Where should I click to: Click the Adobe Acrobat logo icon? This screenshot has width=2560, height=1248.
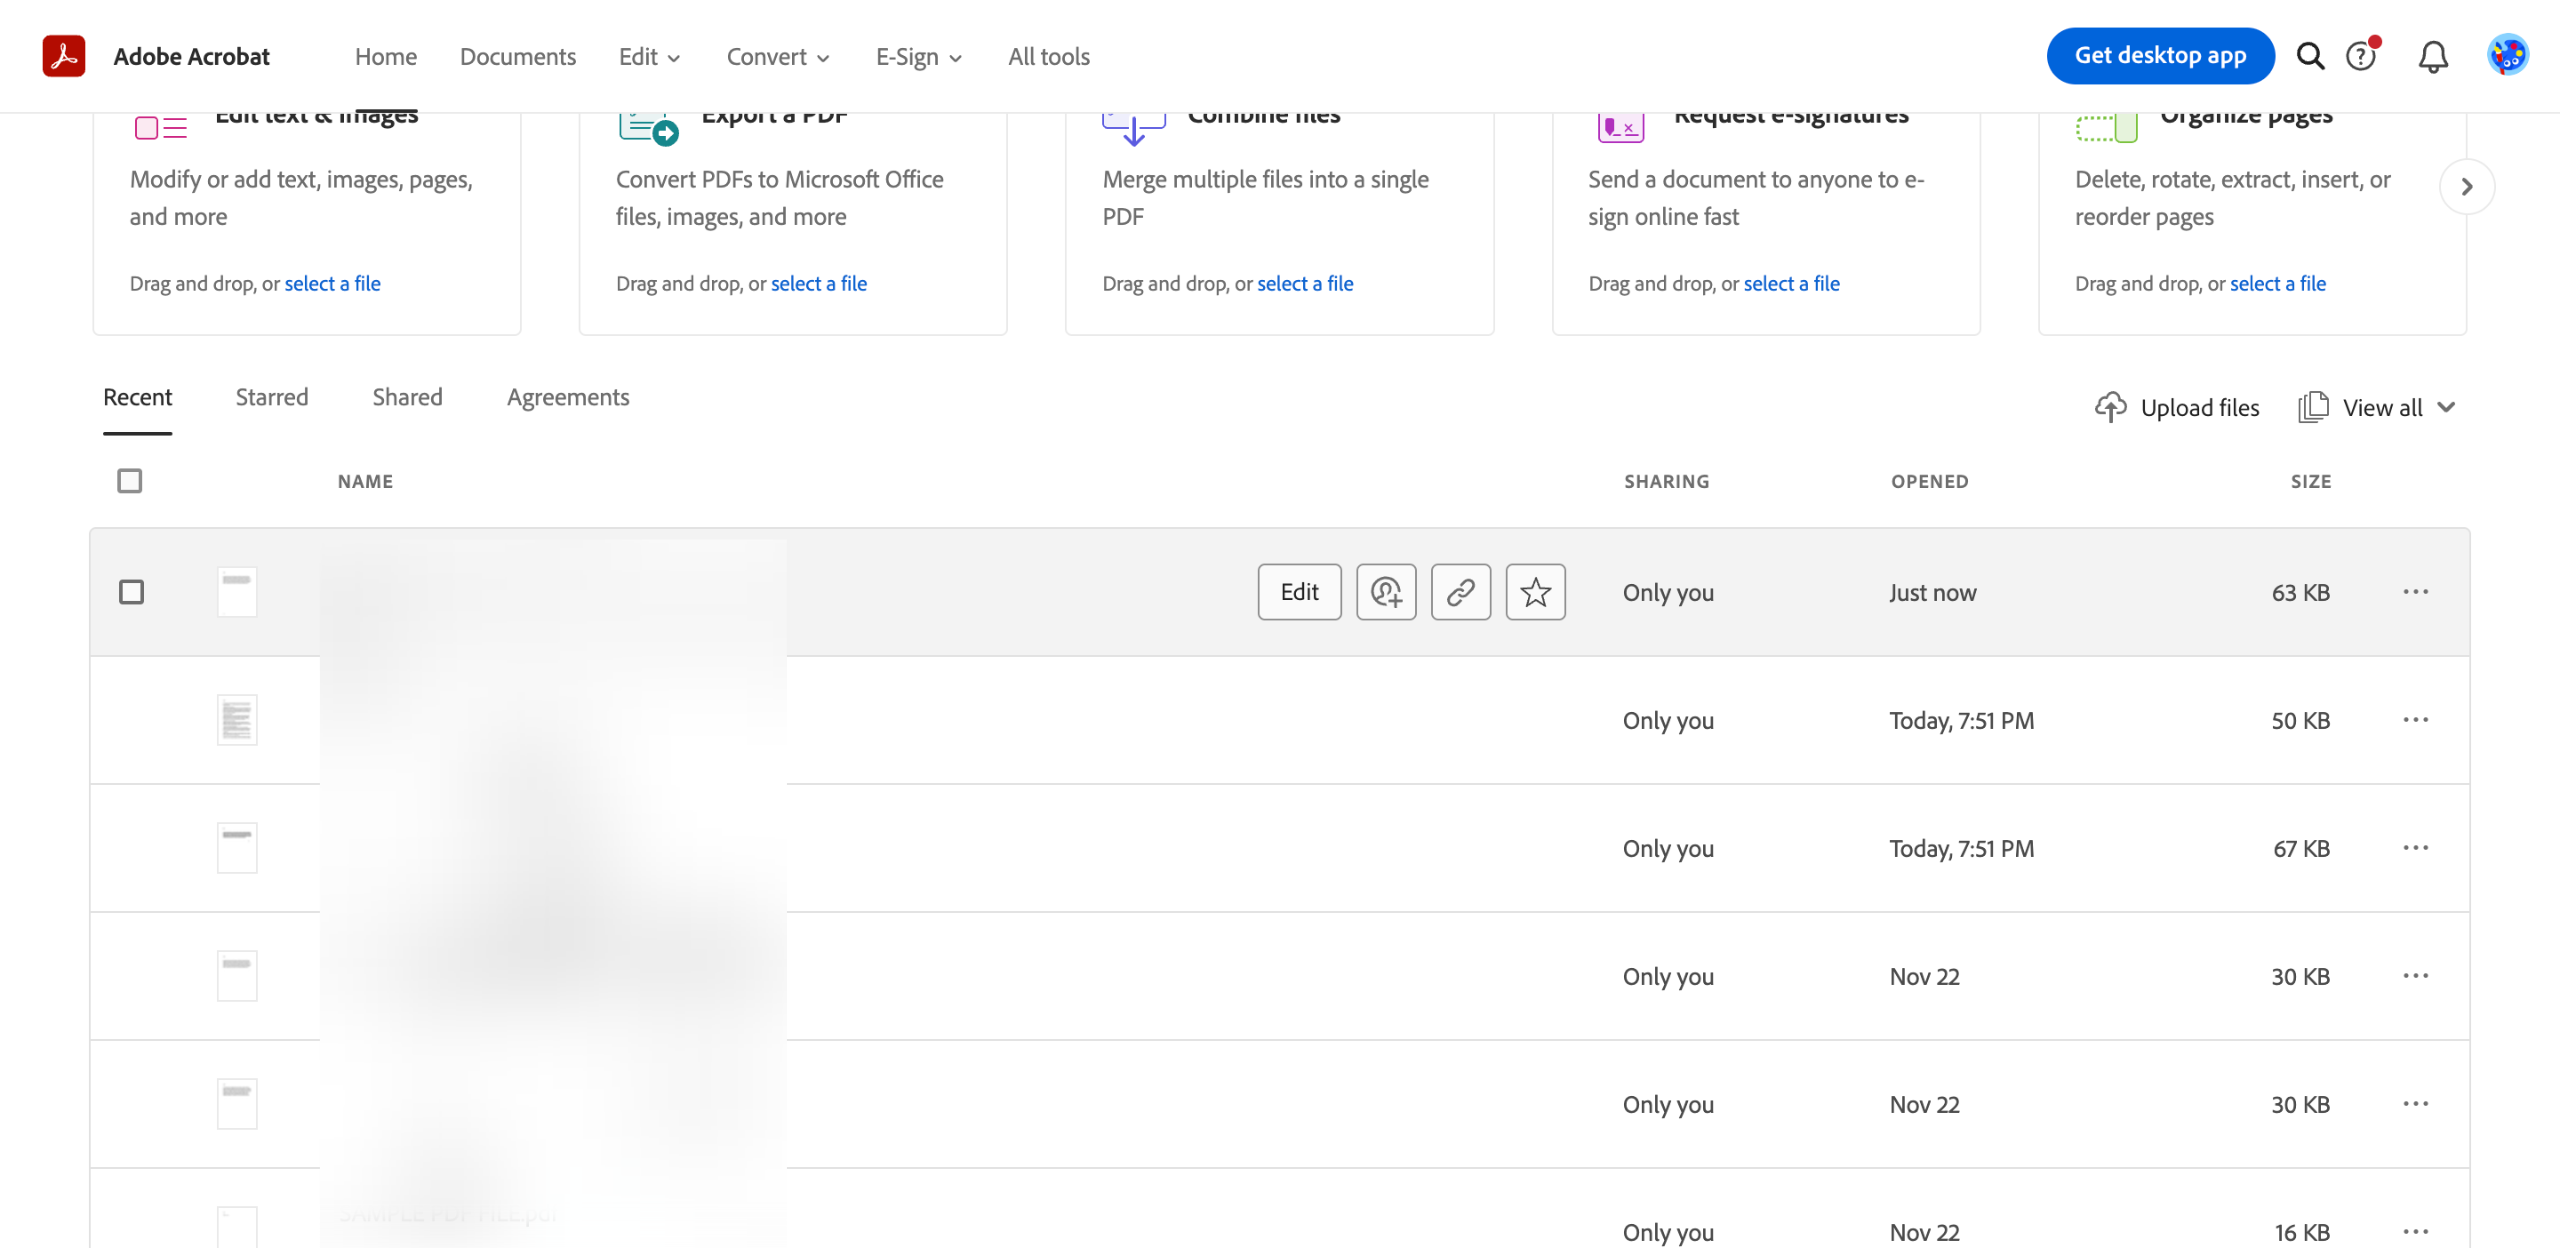tap(63, 56)
